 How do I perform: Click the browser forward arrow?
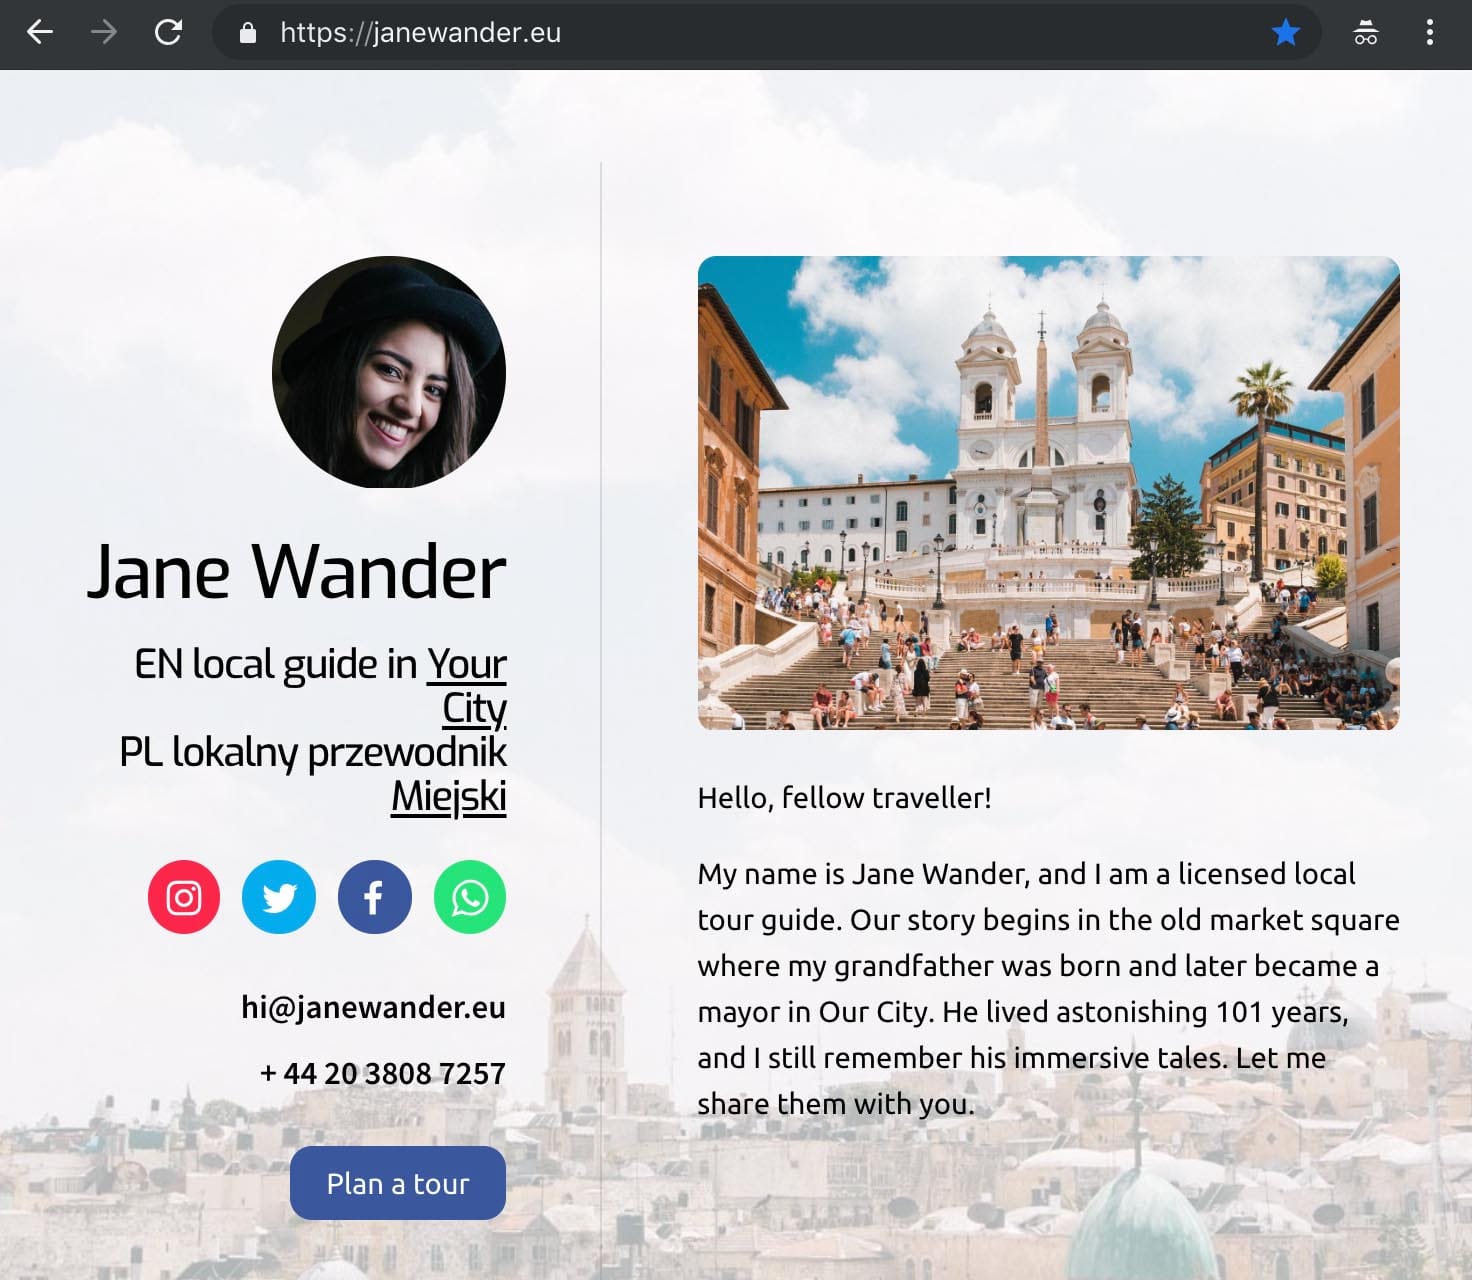pos(104,33)
